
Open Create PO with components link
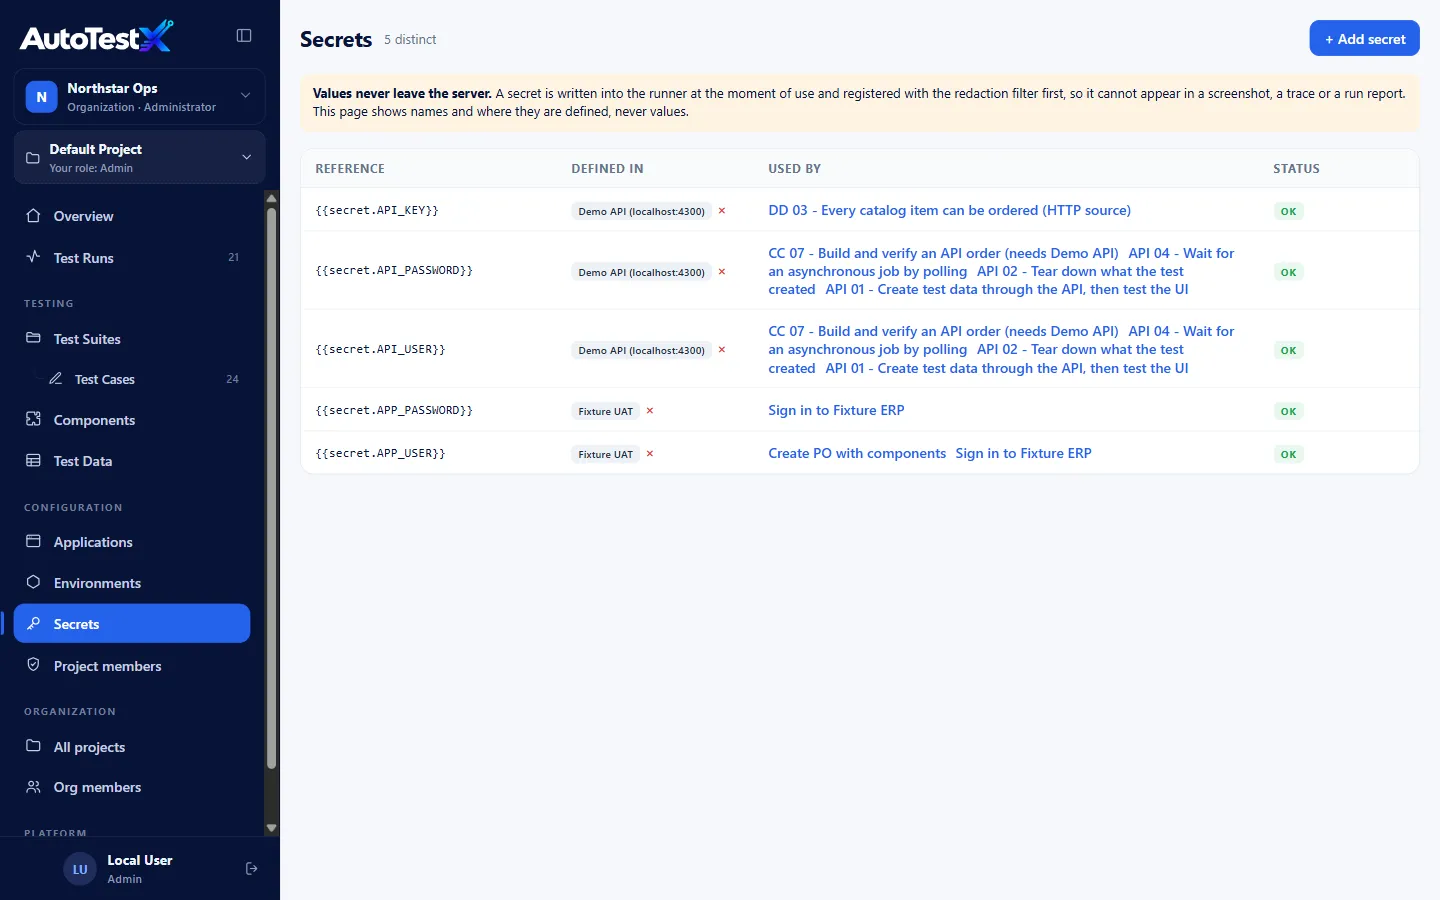(857, 453)
